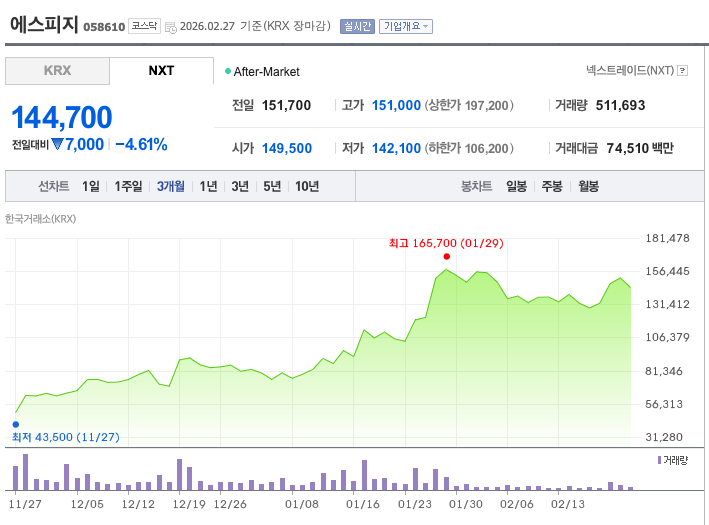Image resolution: width=709 pixels, height=525 pixels.
Task: Click the high price 151,000
Action: pyautogui.click(x=396, y=105)
